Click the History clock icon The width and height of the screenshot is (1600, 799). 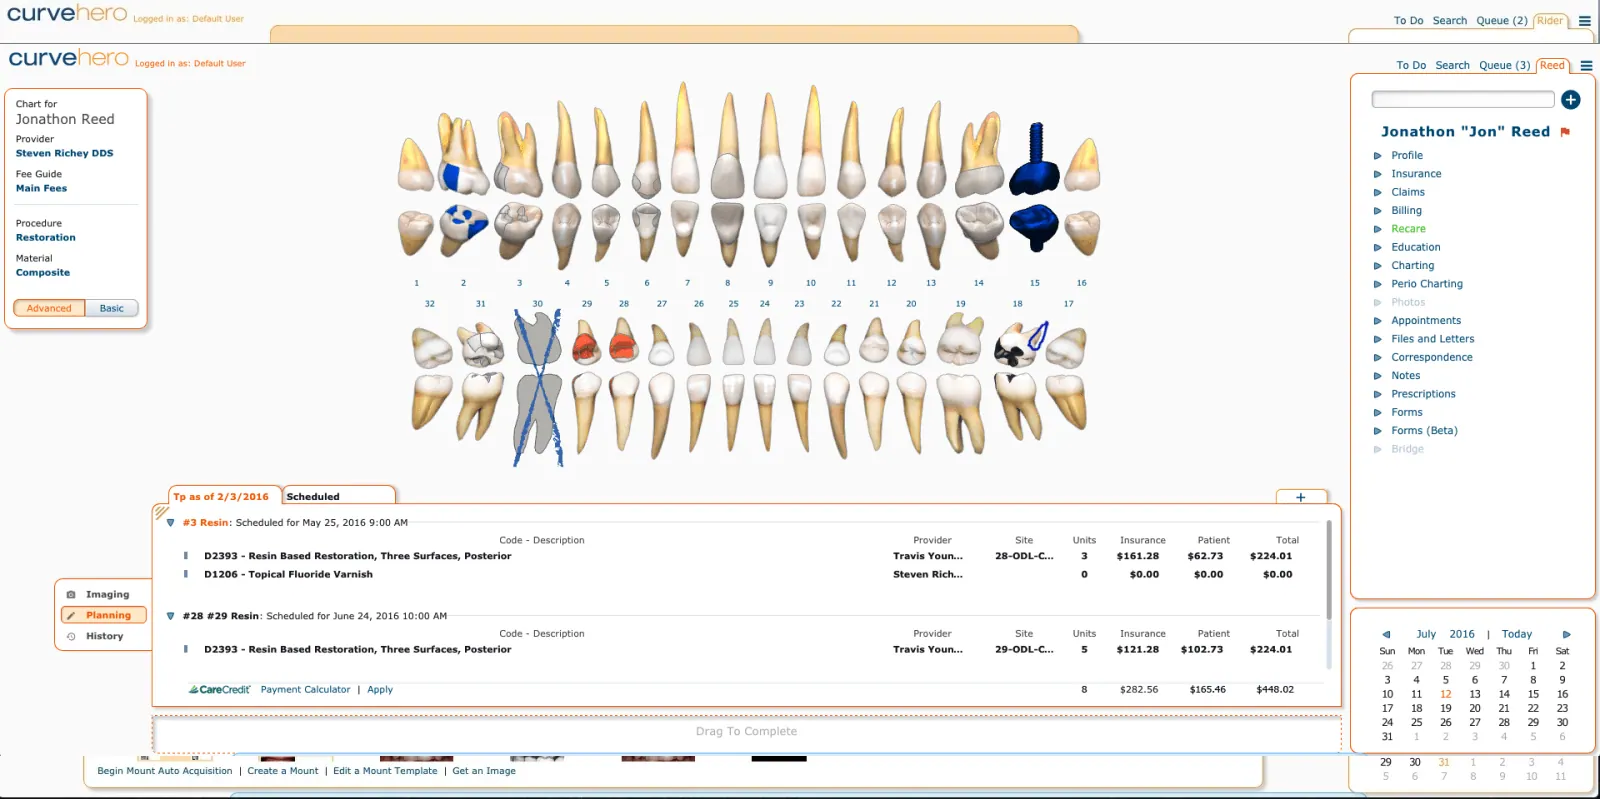click(71, 636)
